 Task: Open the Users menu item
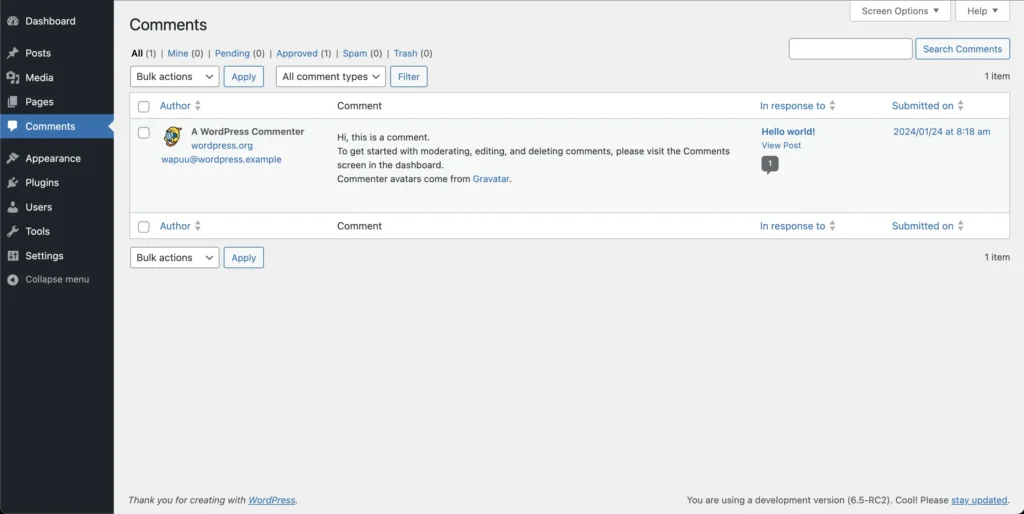tap(39, 207)
